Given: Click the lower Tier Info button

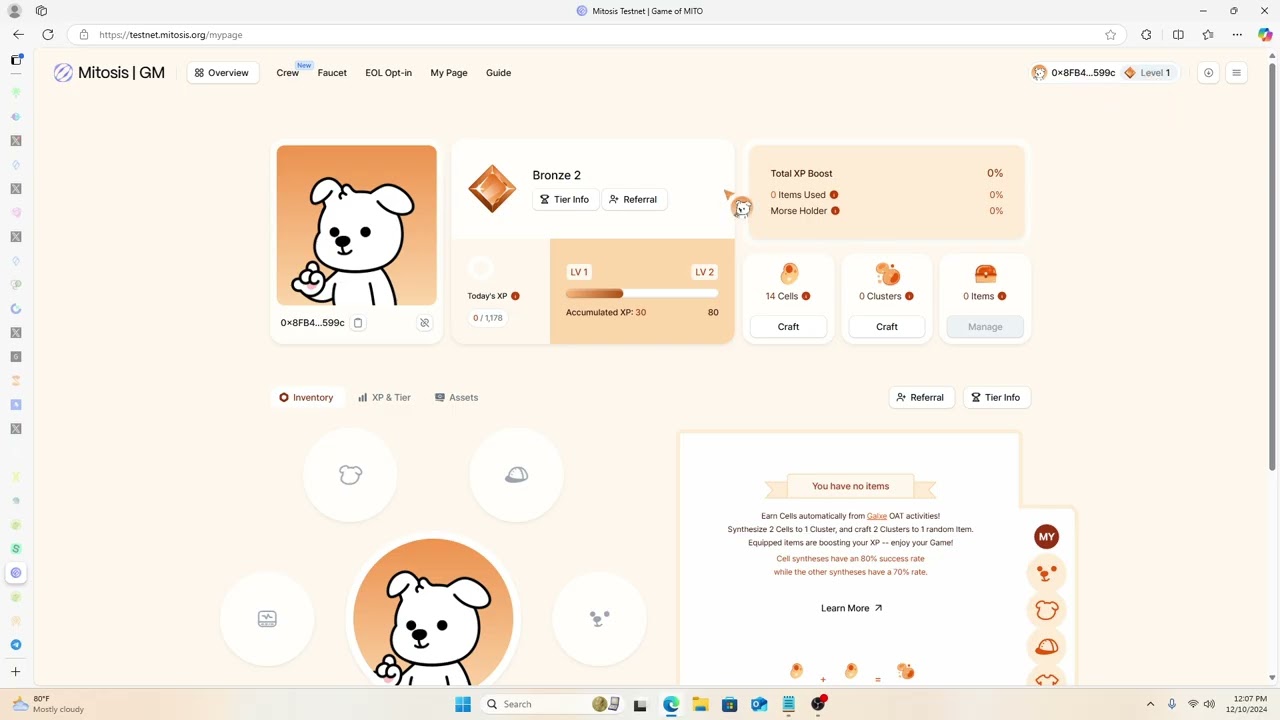Looking at the screenshot, I should 996,397.
